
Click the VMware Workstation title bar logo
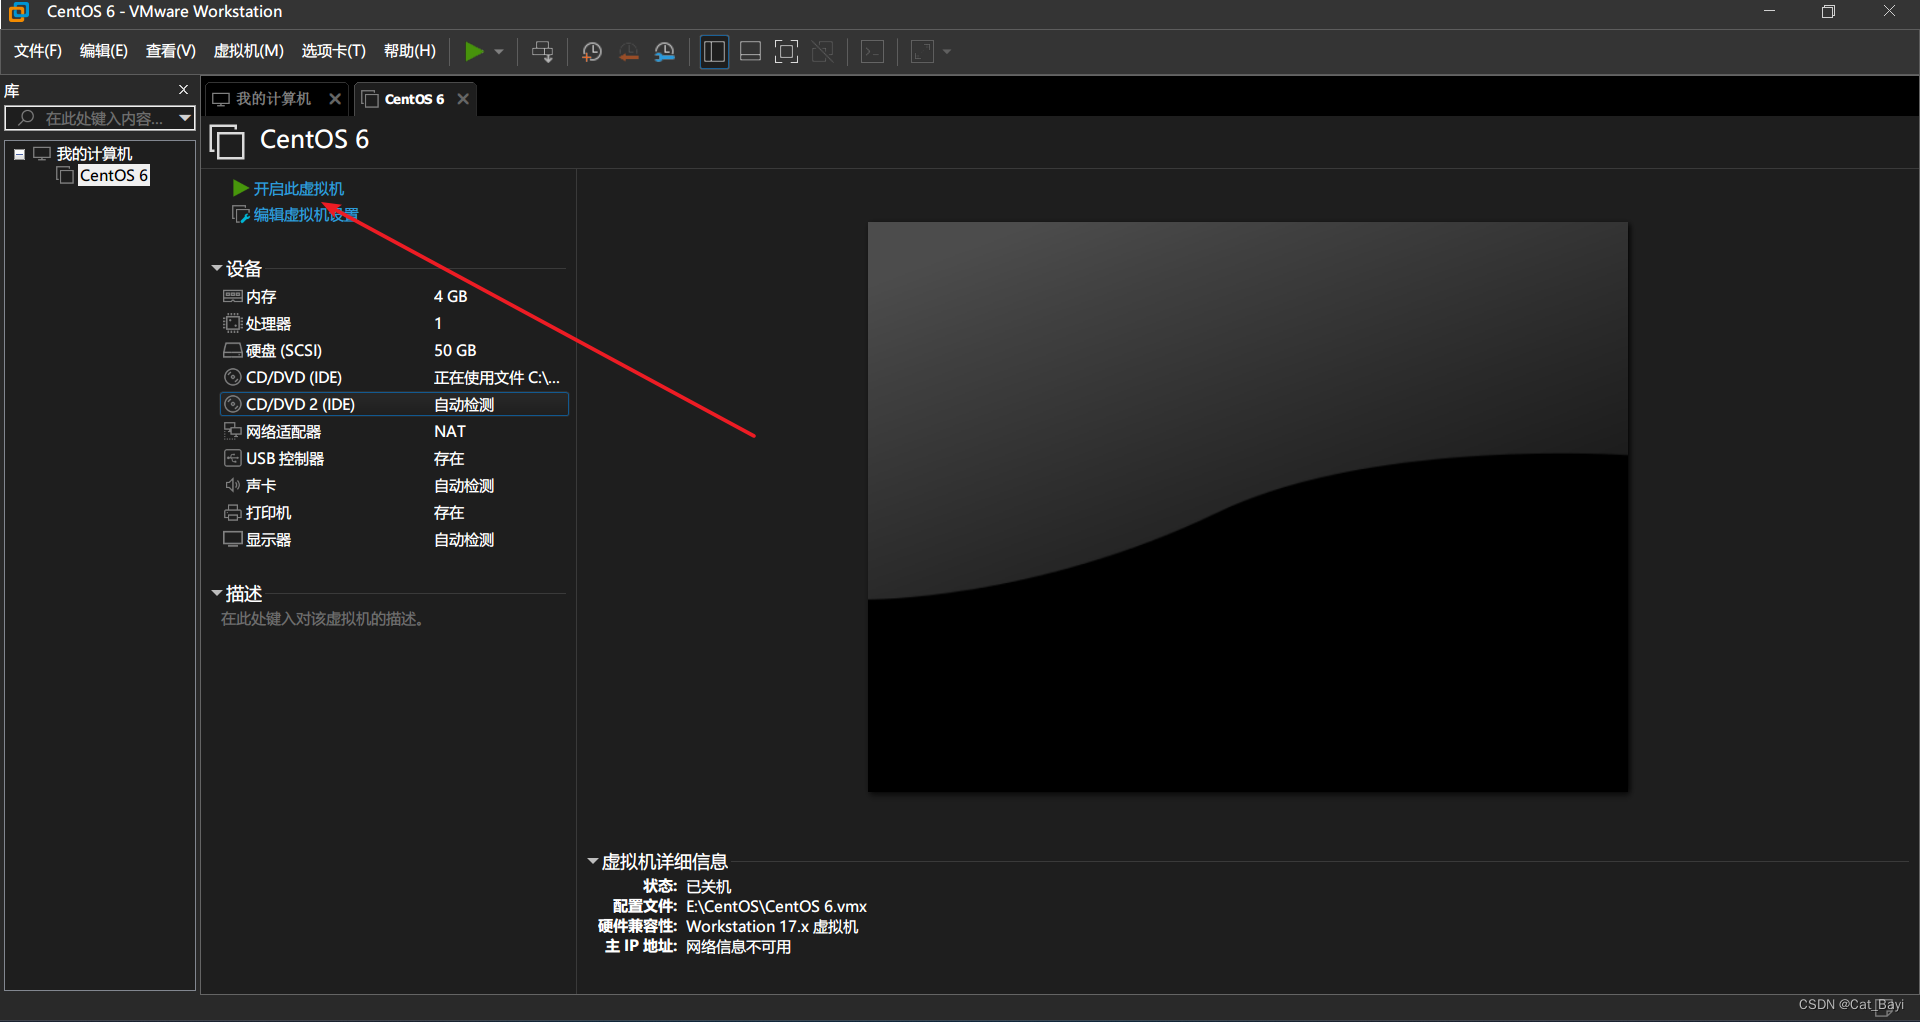coord(18,12)
